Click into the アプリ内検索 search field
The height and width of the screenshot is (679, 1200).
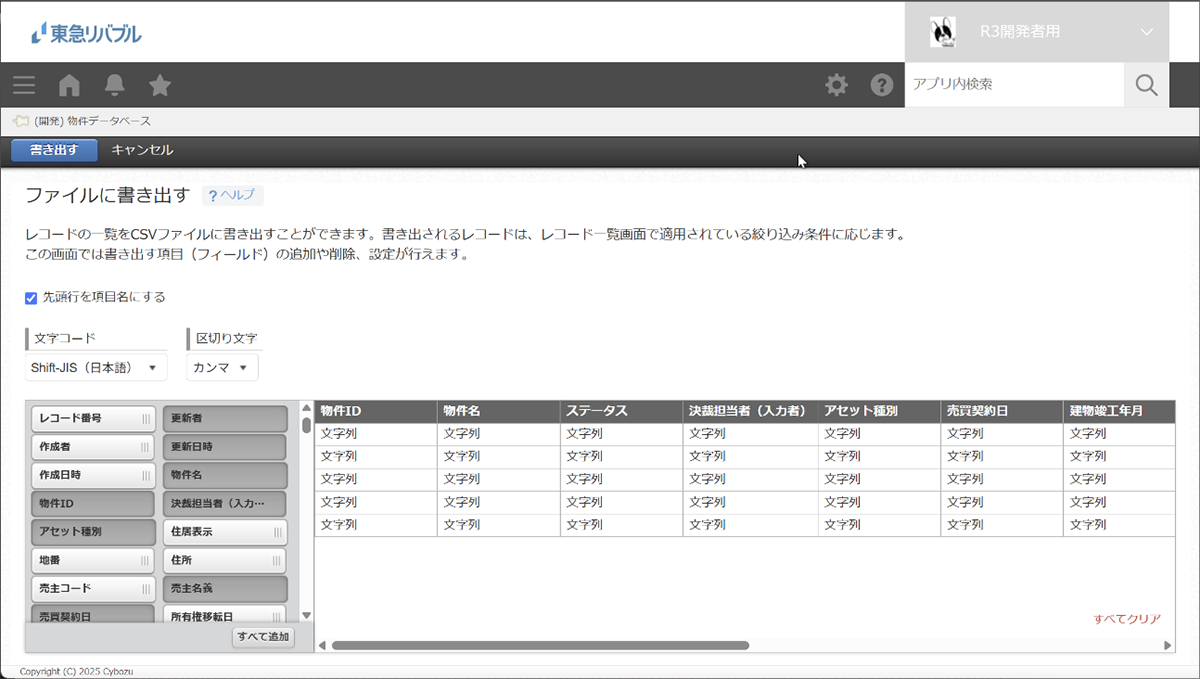[1012, 85]
